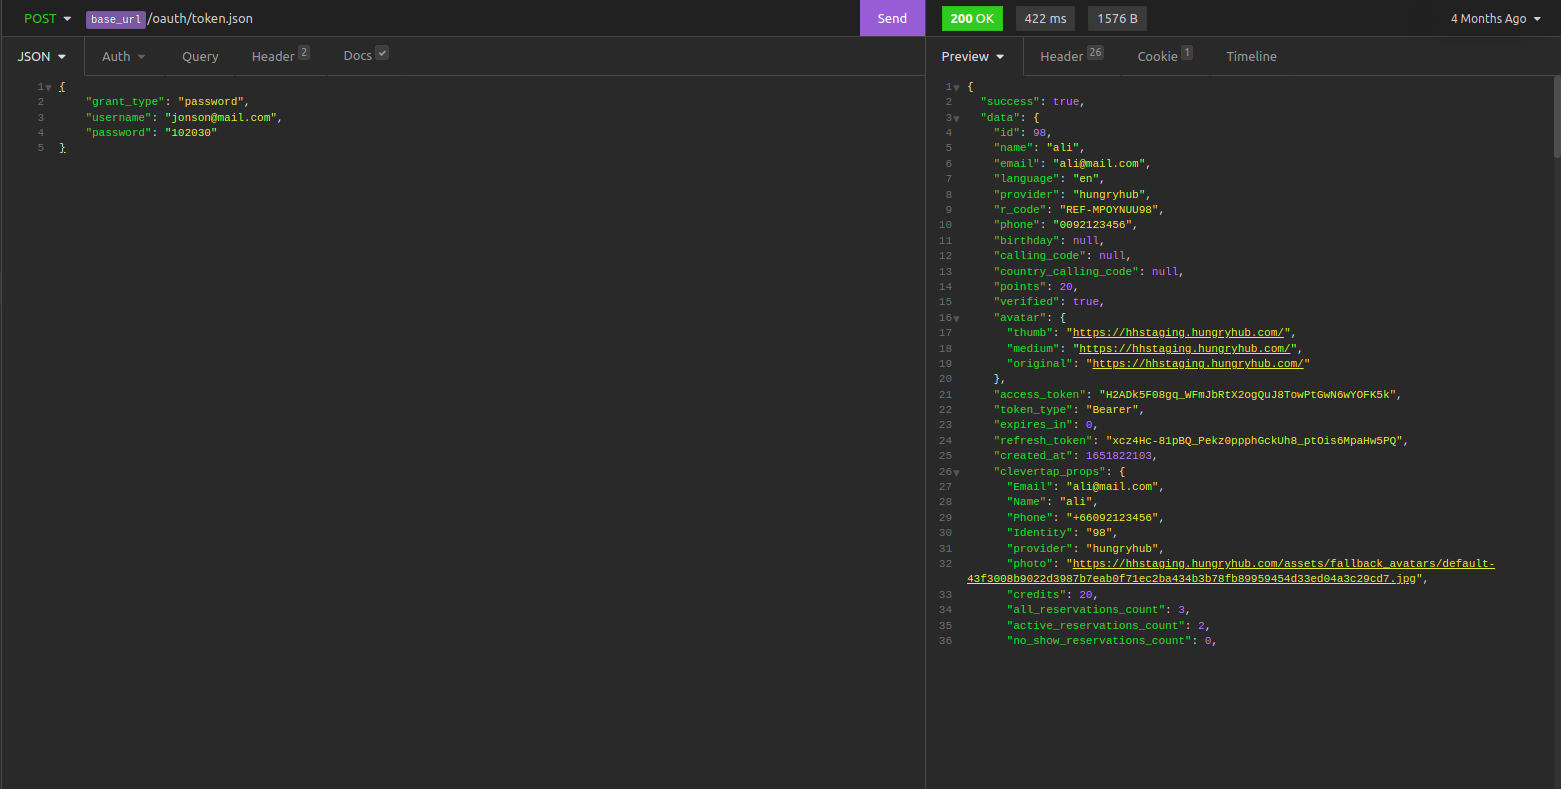The width and height of the screenshot is (1561, 789).
Task: Fold the "clevertap_props" object in the response
Action: pyautogui.click(x=956, y=473)
